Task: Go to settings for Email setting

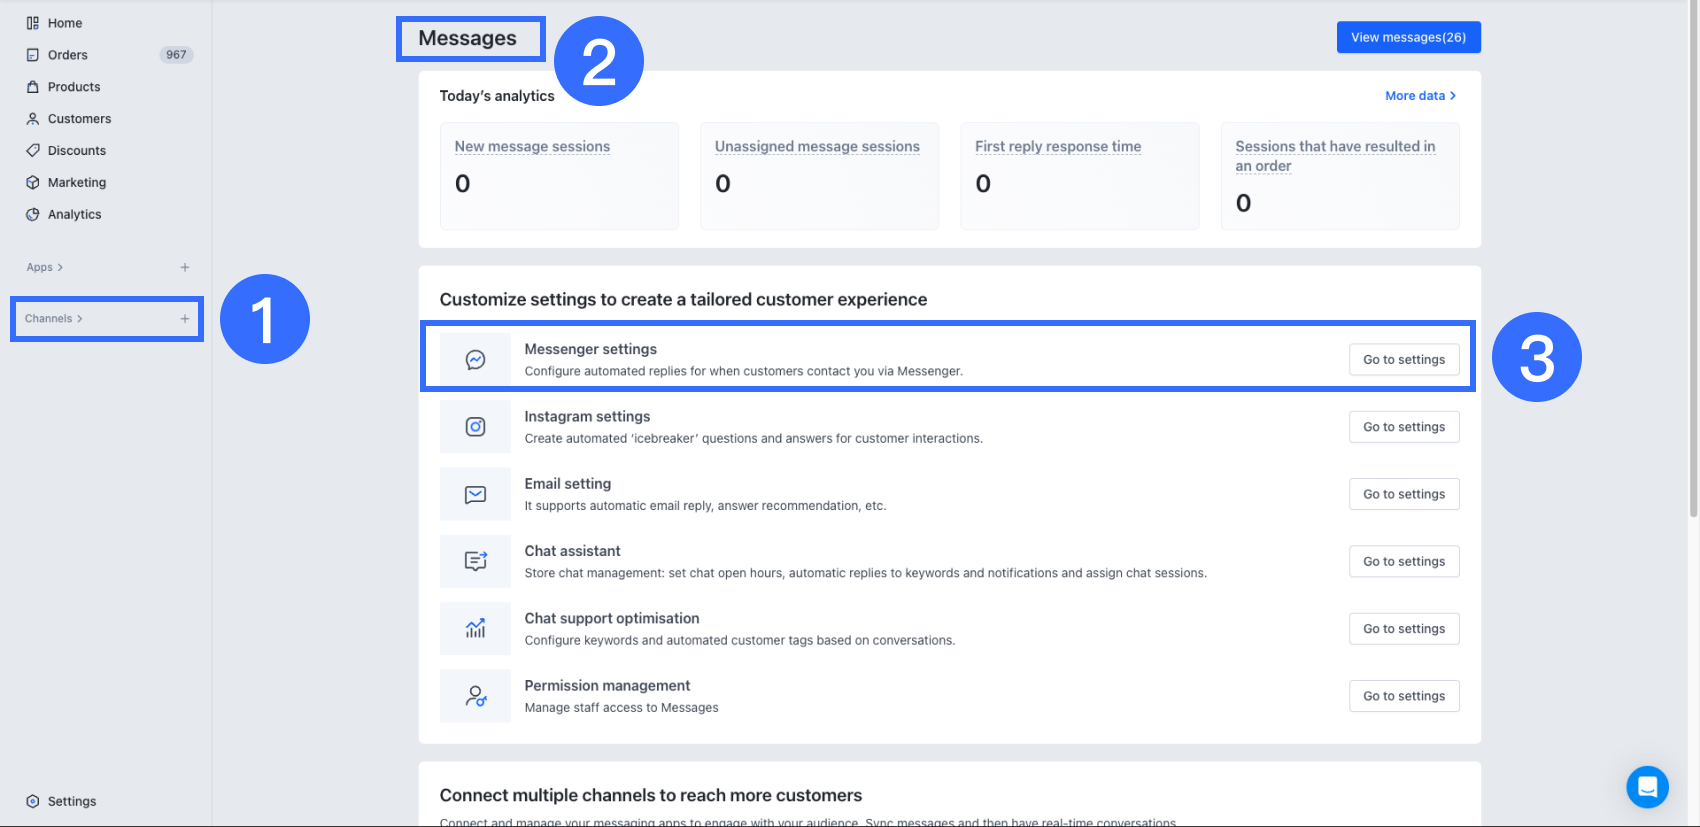Action: coord(1404,494)
